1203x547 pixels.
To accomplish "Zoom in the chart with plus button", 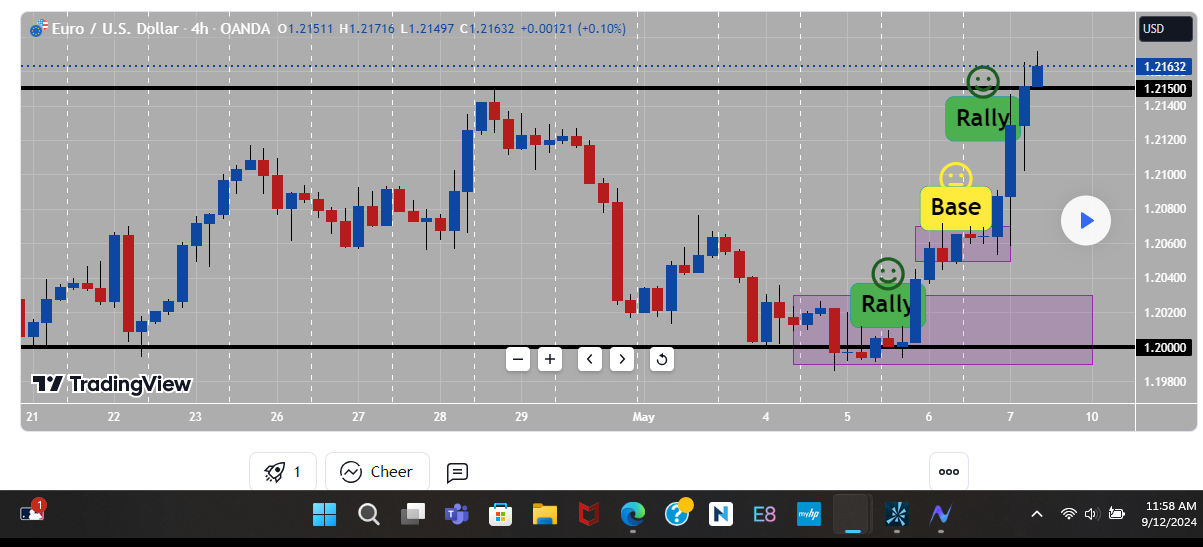I will click(x=549, y=359).
